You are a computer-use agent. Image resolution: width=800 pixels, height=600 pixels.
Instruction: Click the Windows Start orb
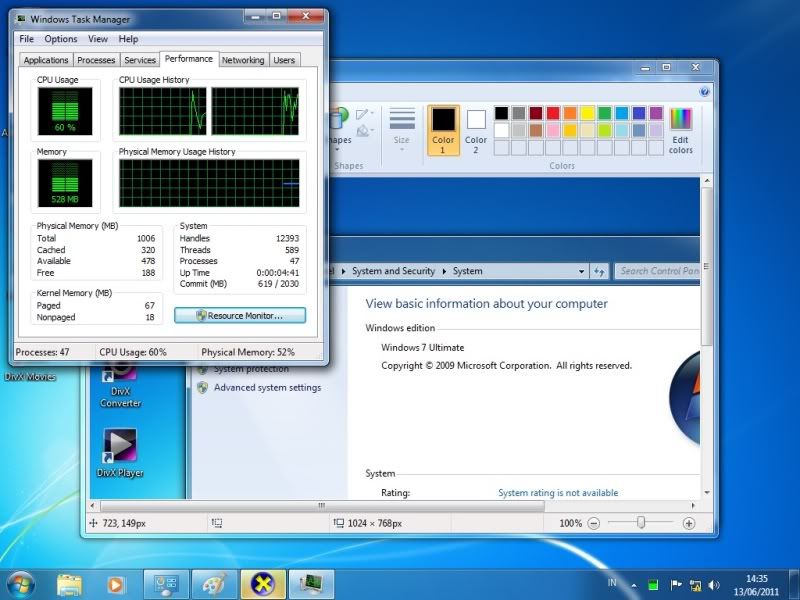coord(20,585)
